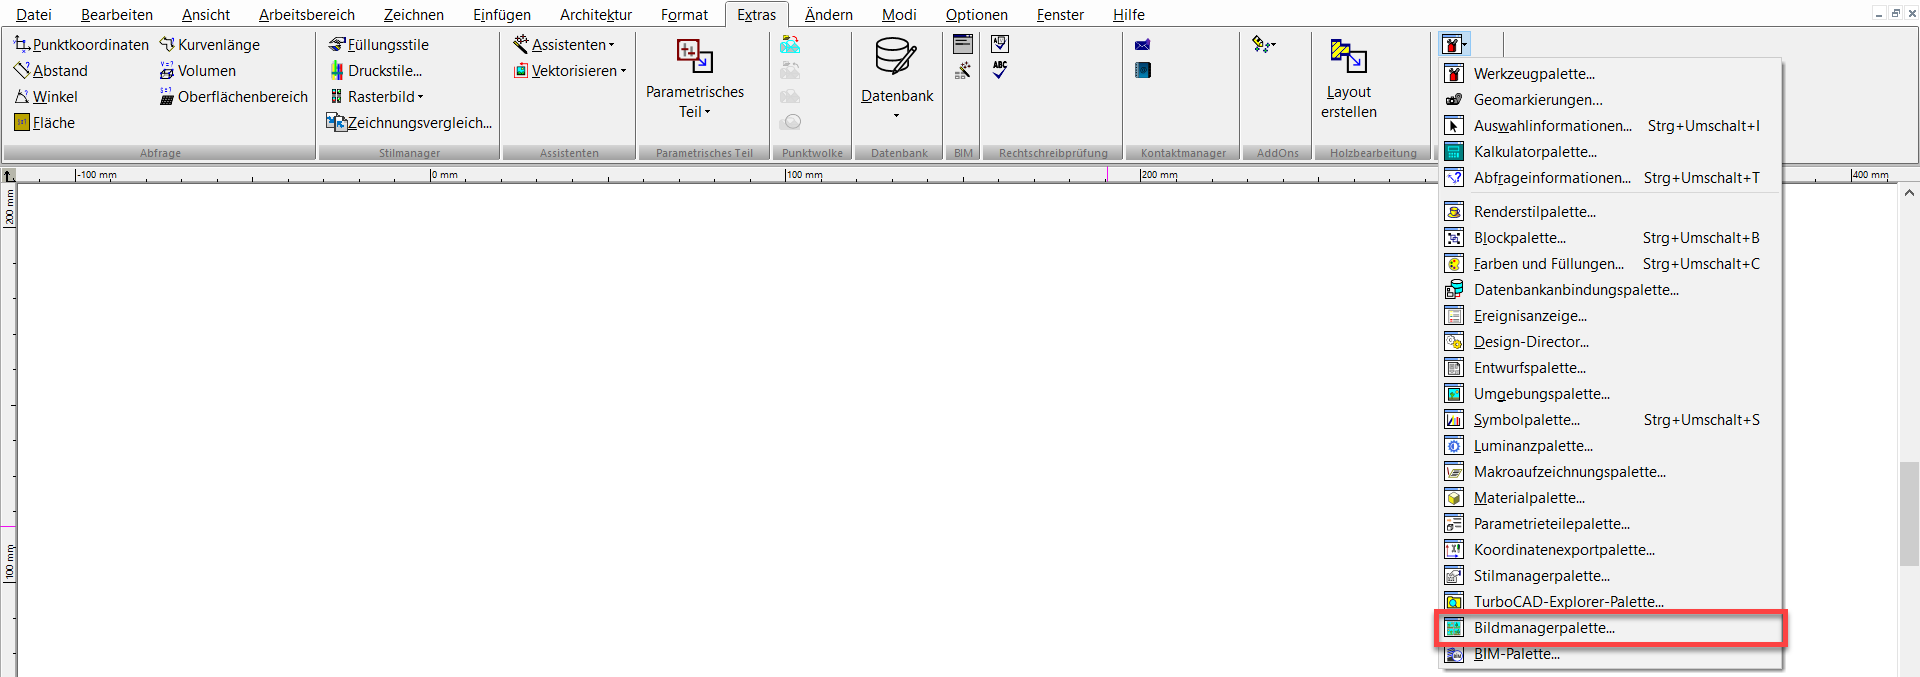The height and width of the screenshot is (677, 1920).
Task: Expand the Assistenten dropdown
Action: tap(566, 45)
